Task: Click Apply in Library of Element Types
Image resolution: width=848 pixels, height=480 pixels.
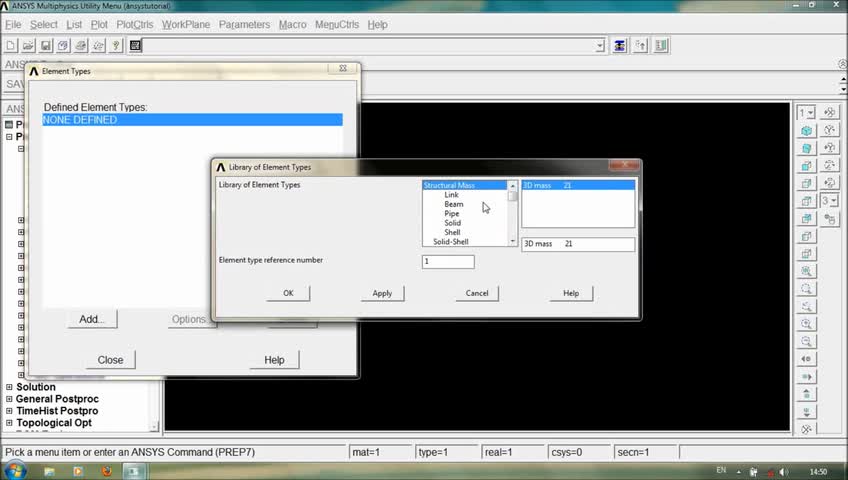Action: [382, 293]
